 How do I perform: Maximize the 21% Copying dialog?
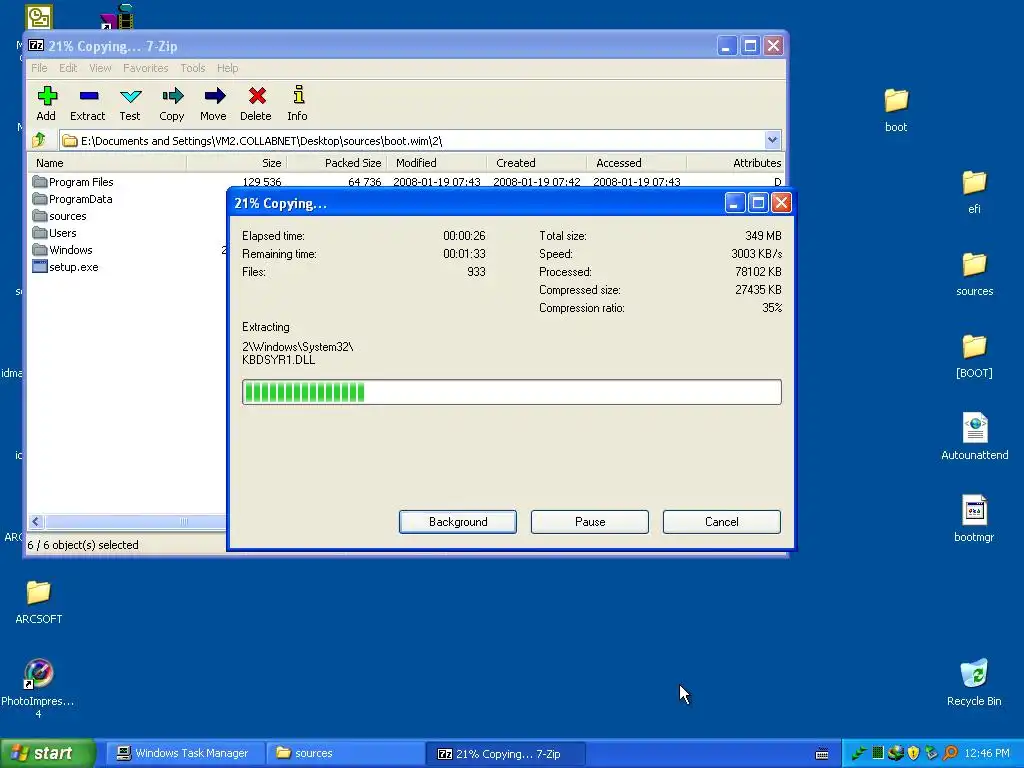758,203
